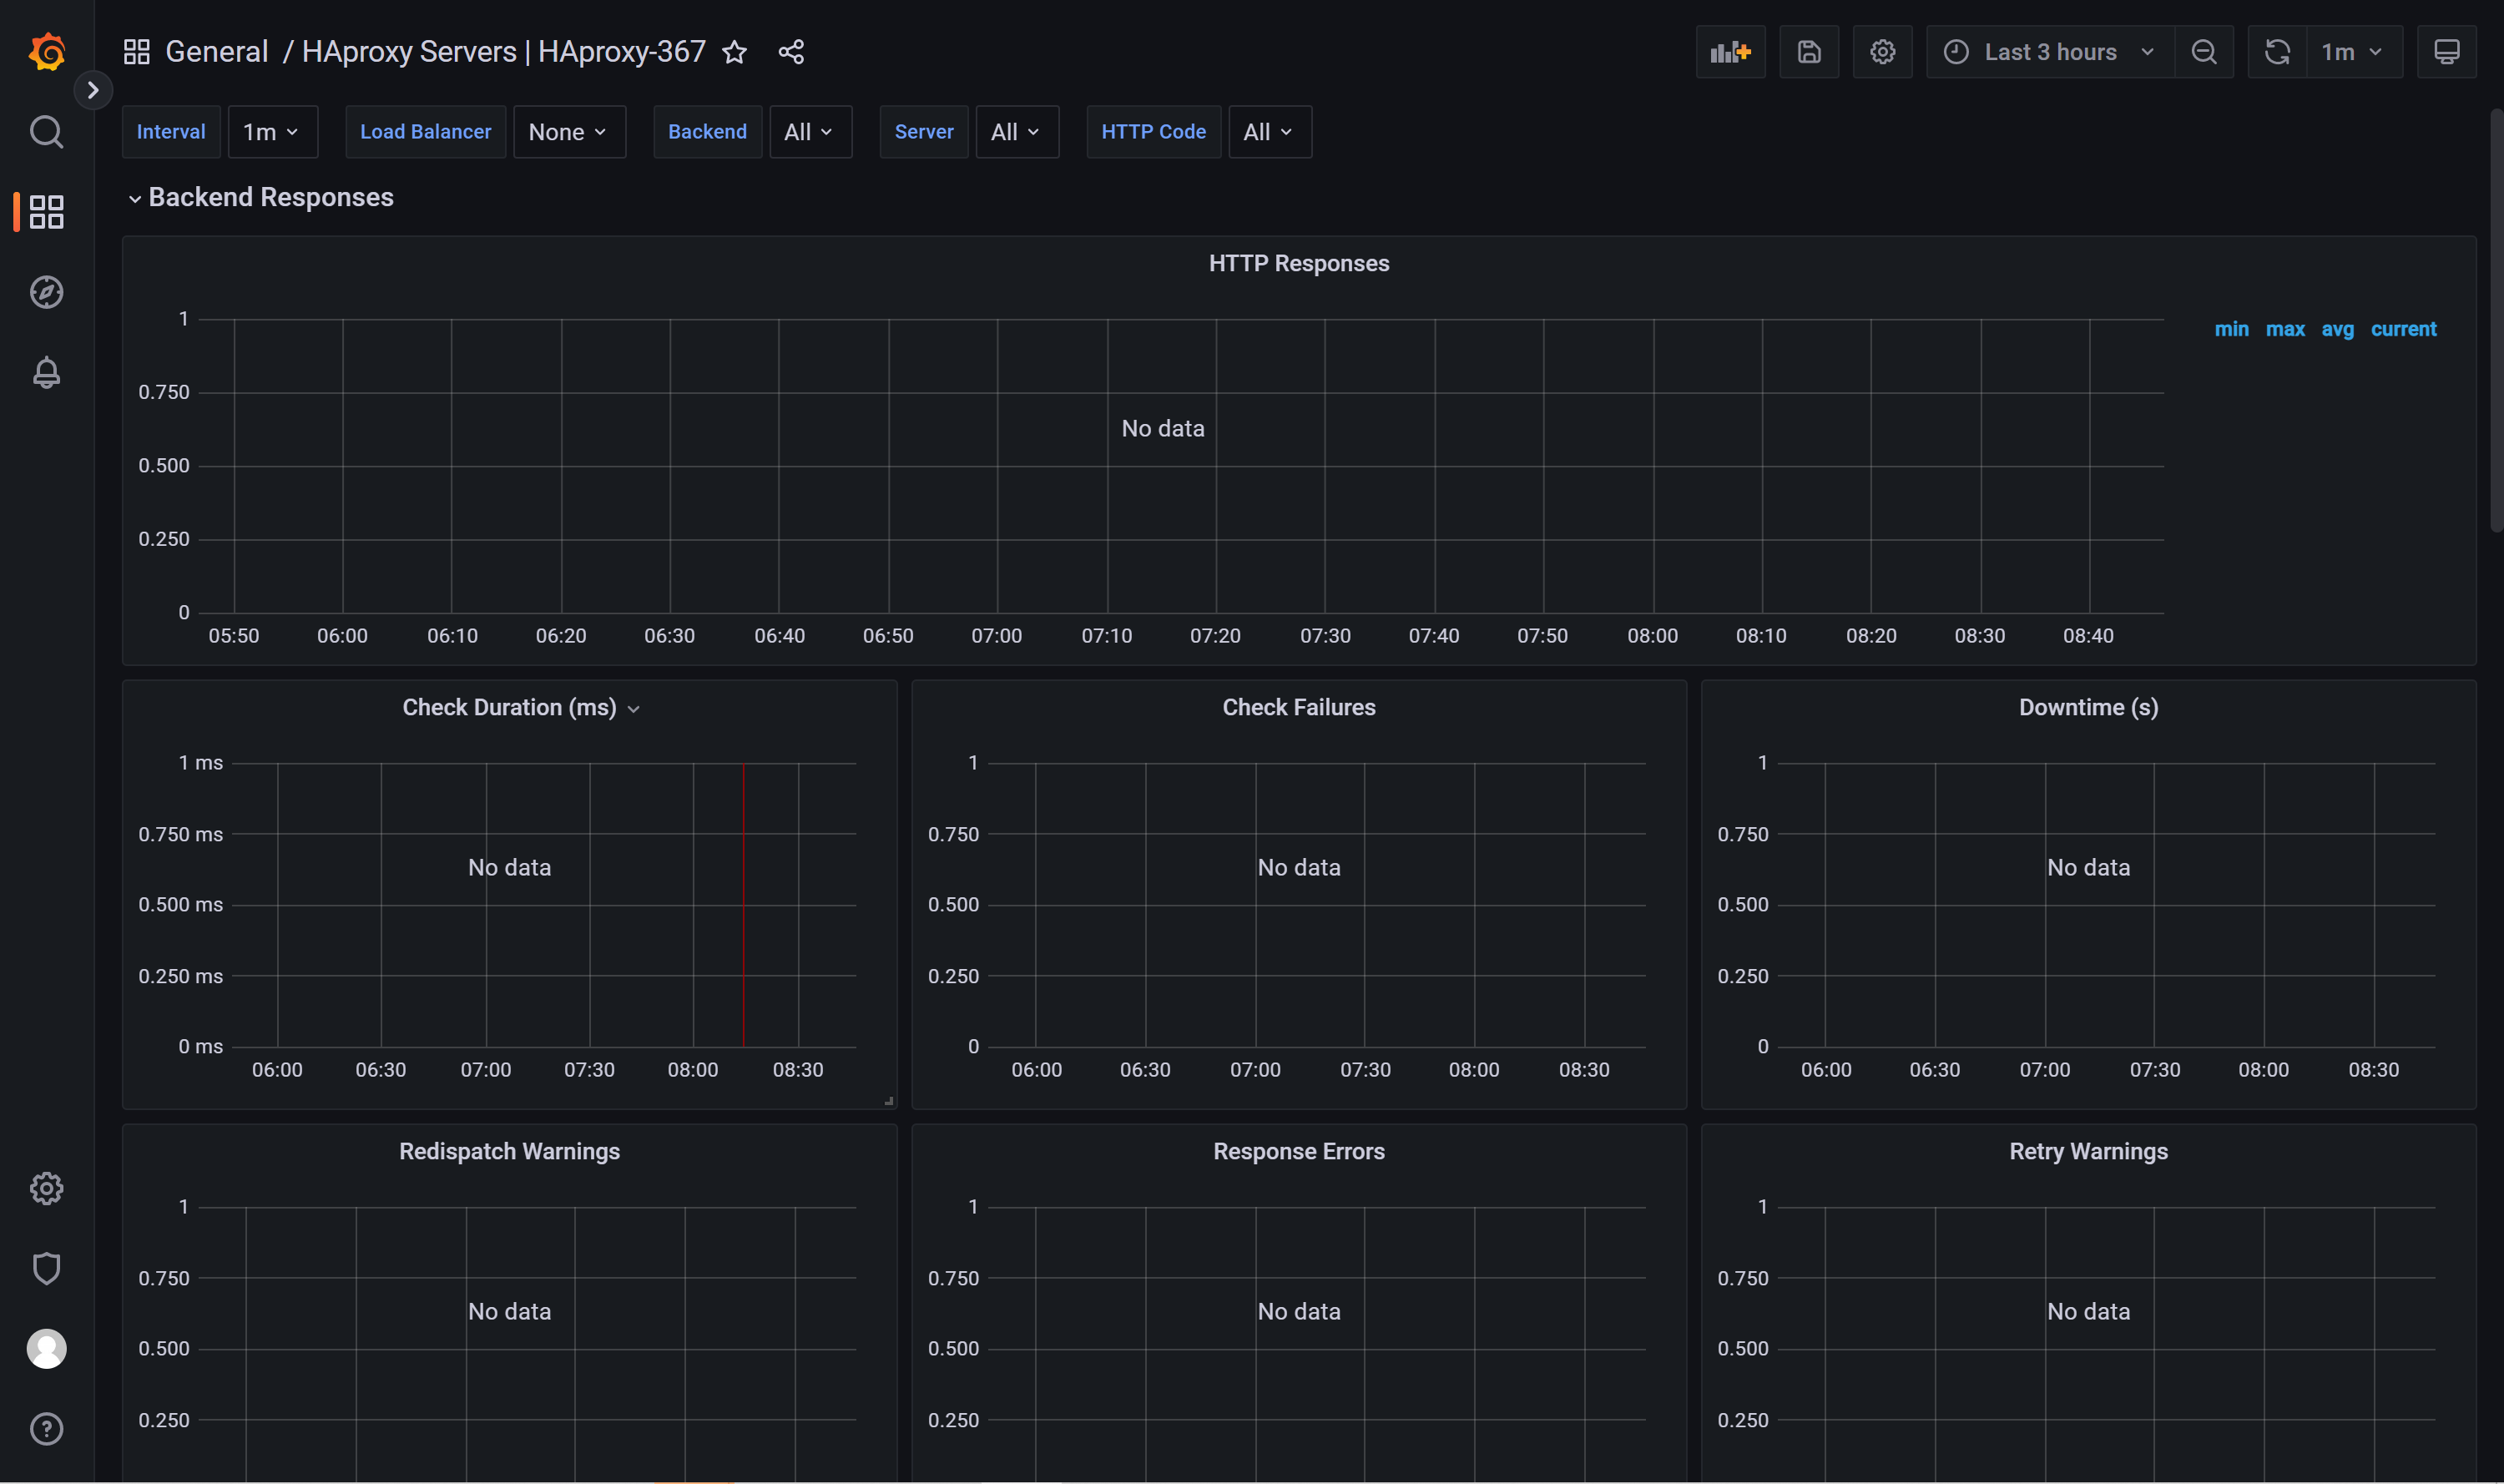This screenshot has width=2504, height=1484.
Task: Open dashboard settings gear in toolbar
Action: click(x=1882, y=52)
